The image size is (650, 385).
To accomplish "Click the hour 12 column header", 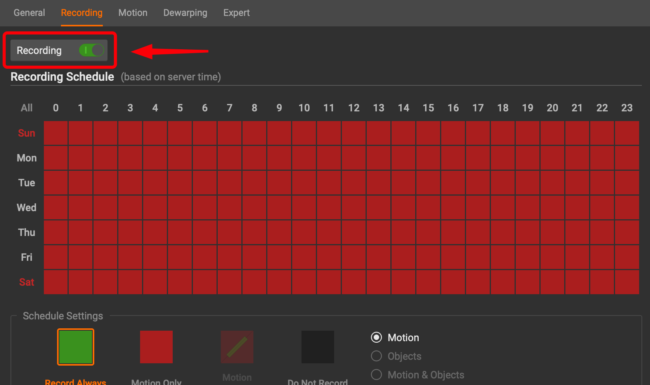I will pos(354,108).
